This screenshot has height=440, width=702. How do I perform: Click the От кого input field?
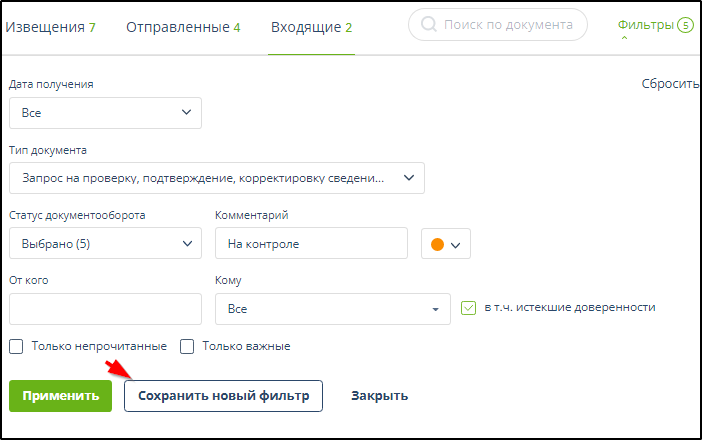tap(105, 309)
